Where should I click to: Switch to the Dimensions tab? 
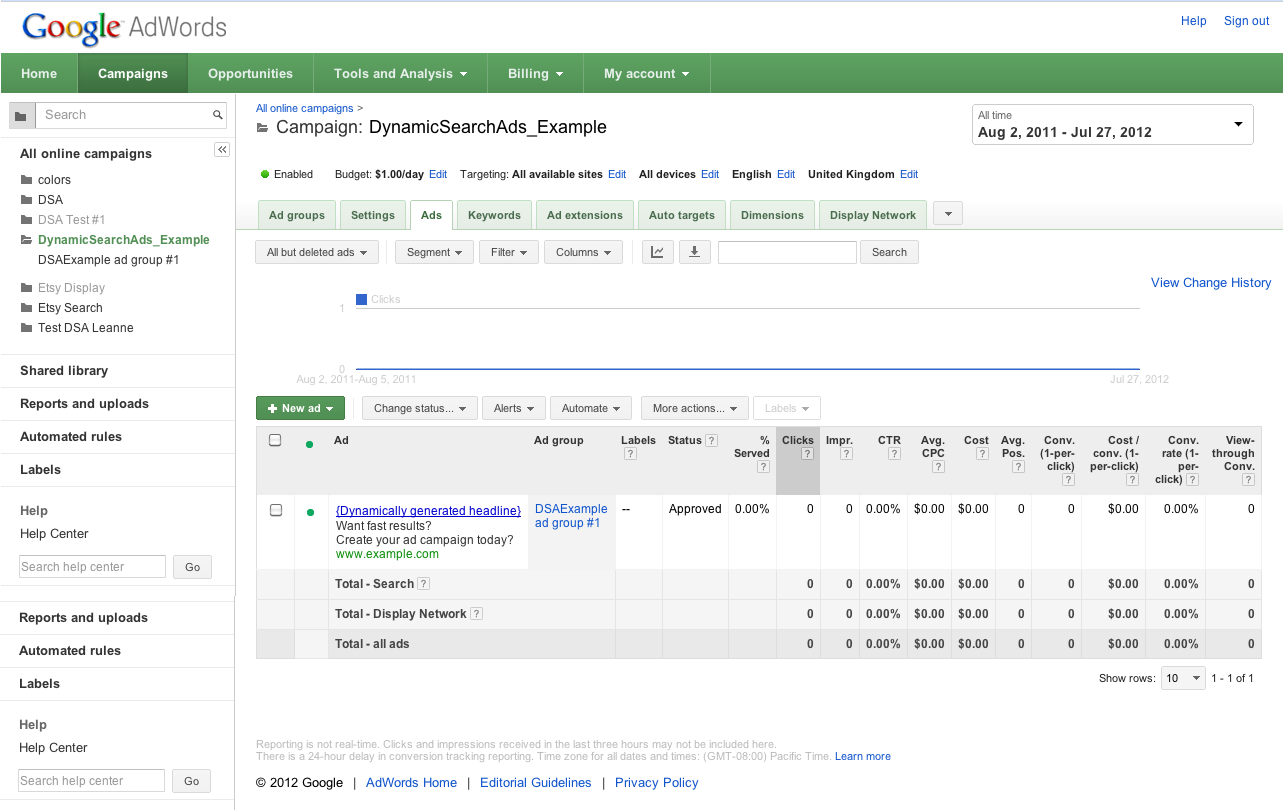[772, 215]
